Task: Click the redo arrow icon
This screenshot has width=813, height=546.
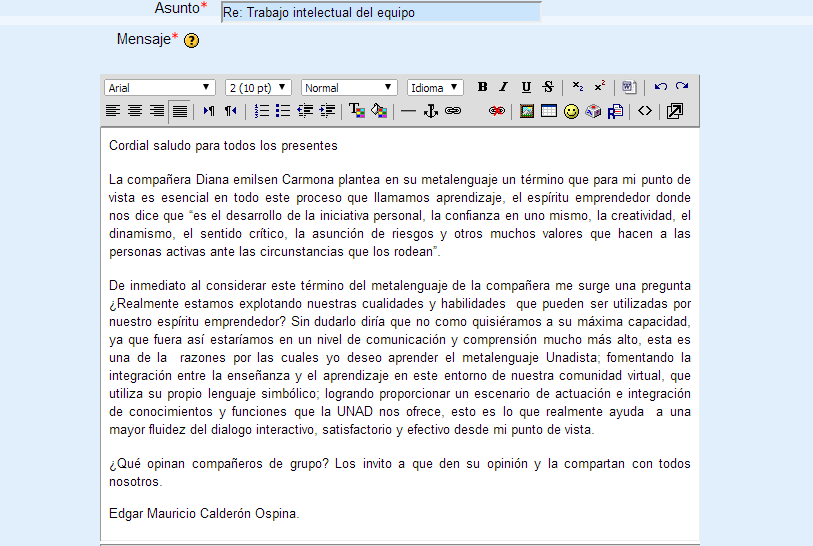Action: (x=682, y=88)
